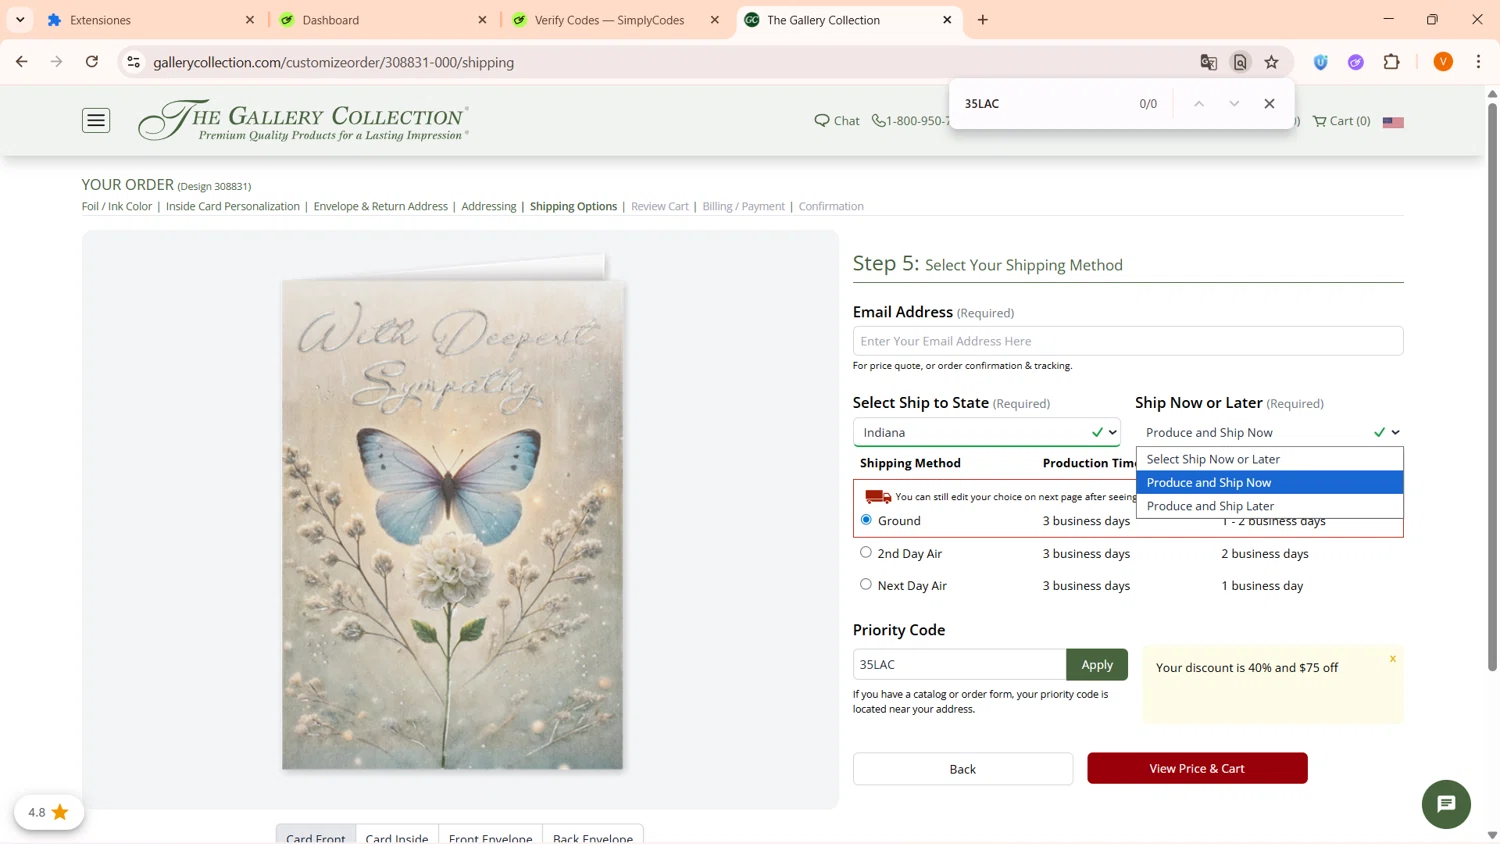This screenshot has height=844, width=1500.
Task: Click the page vertical scrollbar
Action: [1492, 385]
